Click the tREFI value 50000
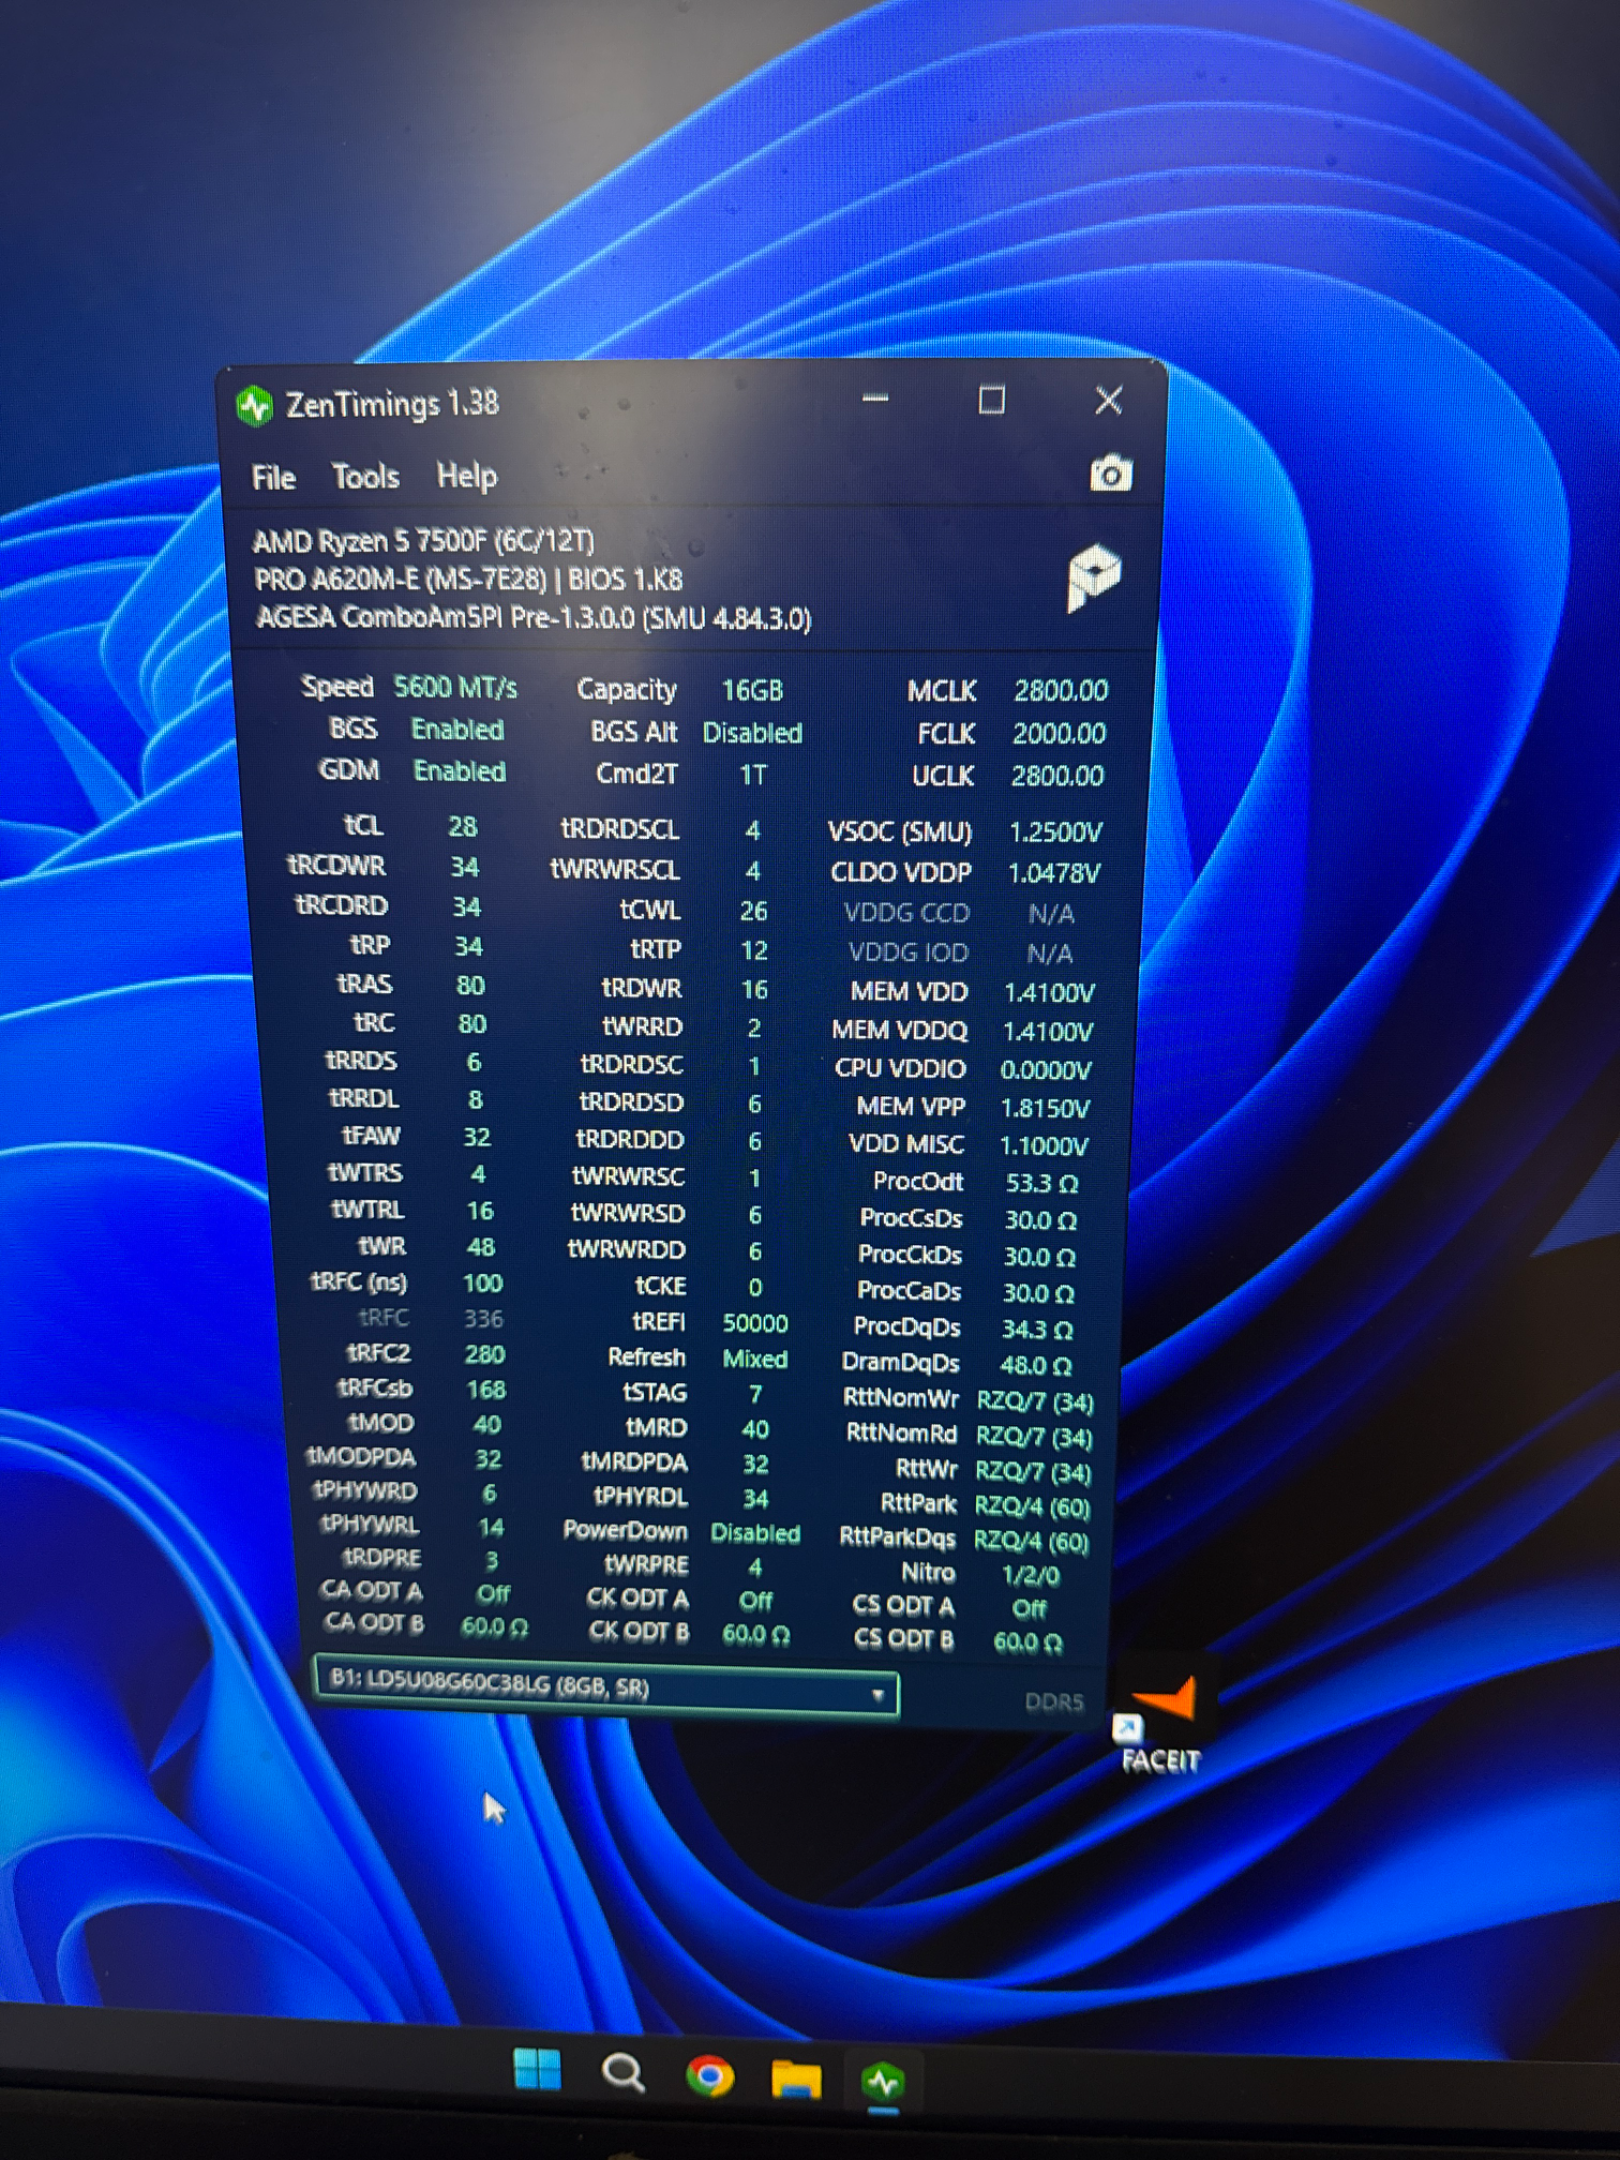The image size is (1620, 2160). pos(755,1323)
